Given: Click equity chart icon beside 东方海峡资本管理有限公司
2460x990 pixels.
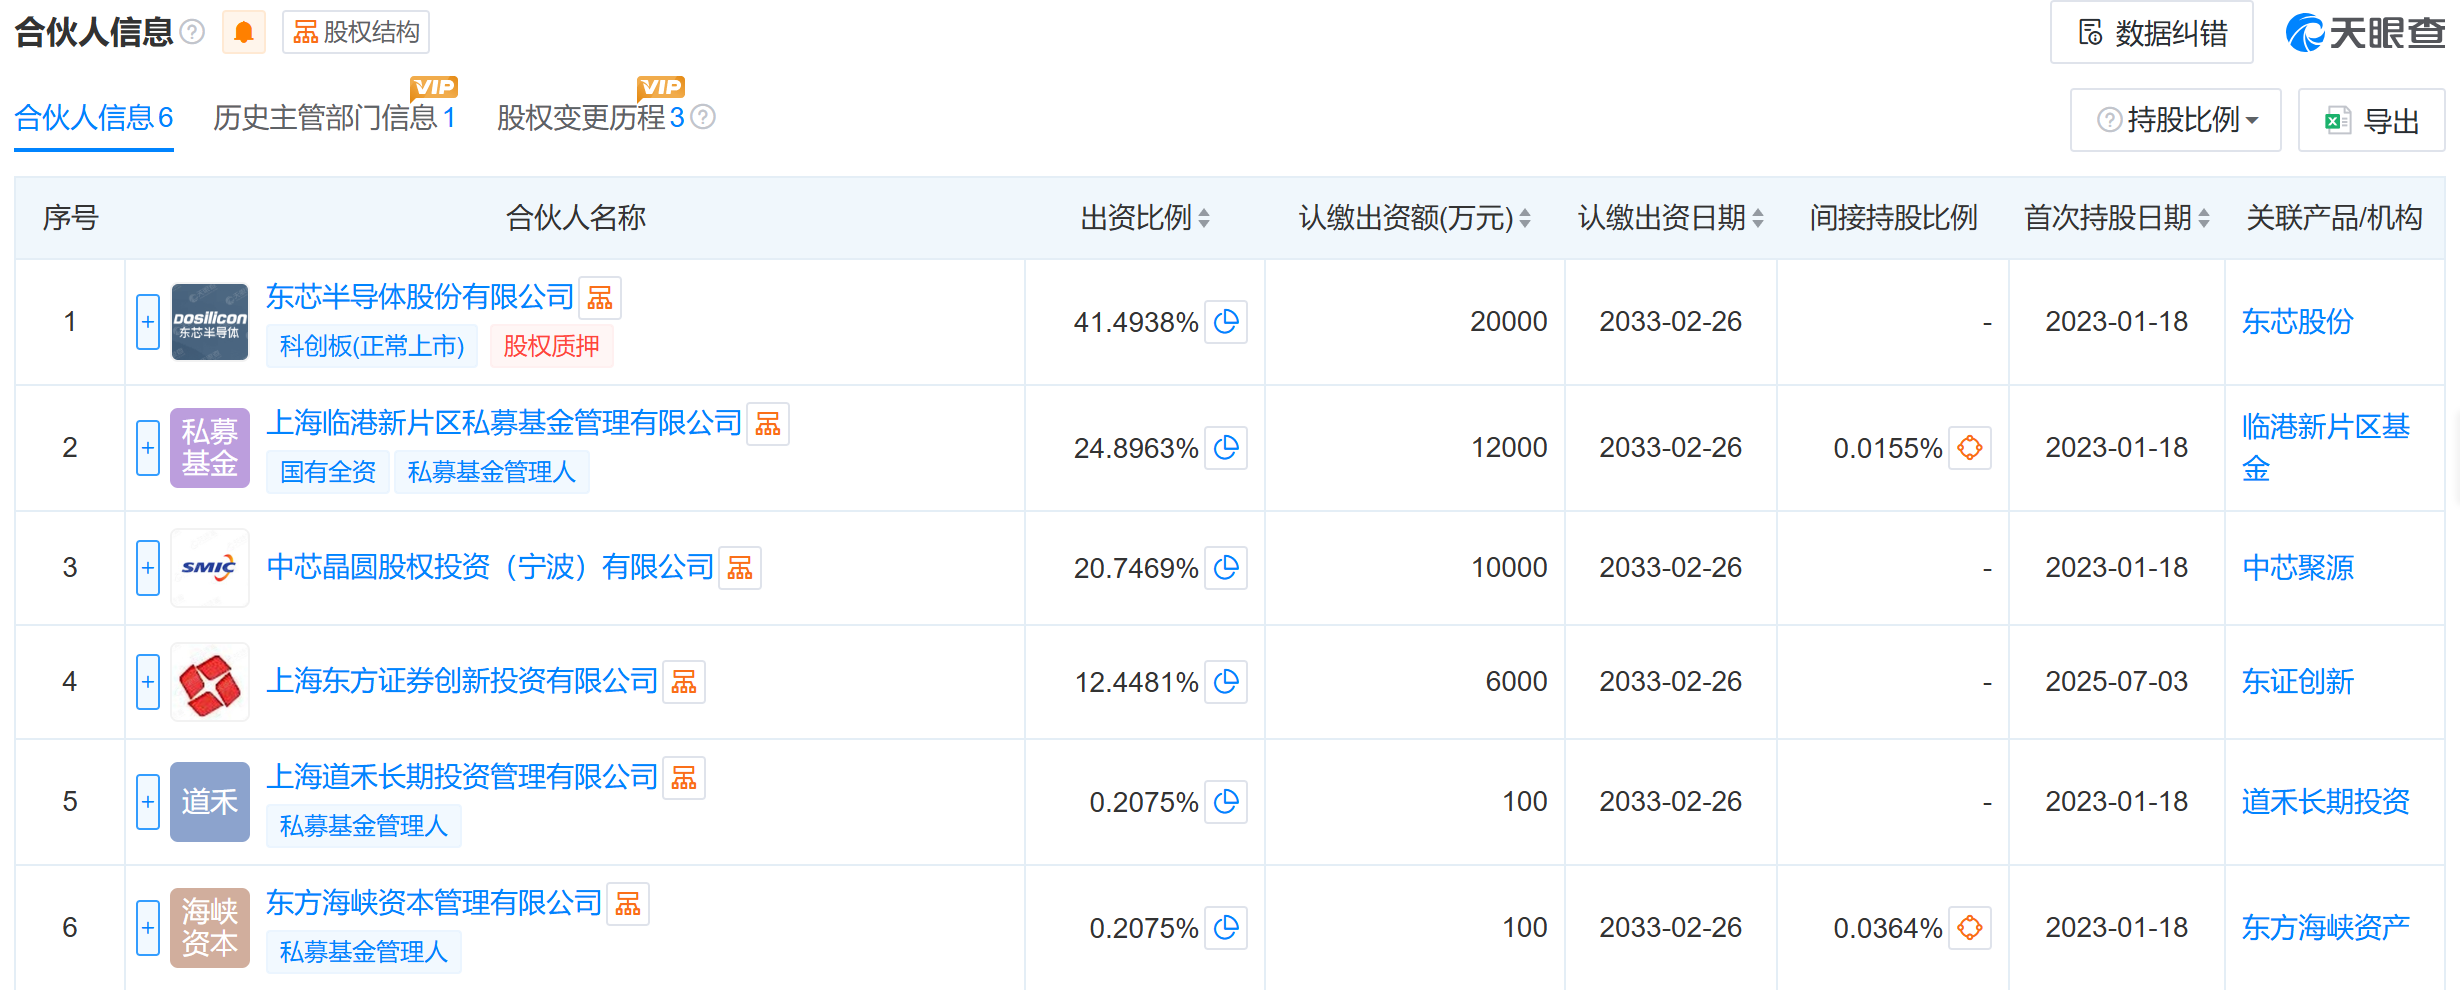Looking at the screenshot, I should coord(630,903).
